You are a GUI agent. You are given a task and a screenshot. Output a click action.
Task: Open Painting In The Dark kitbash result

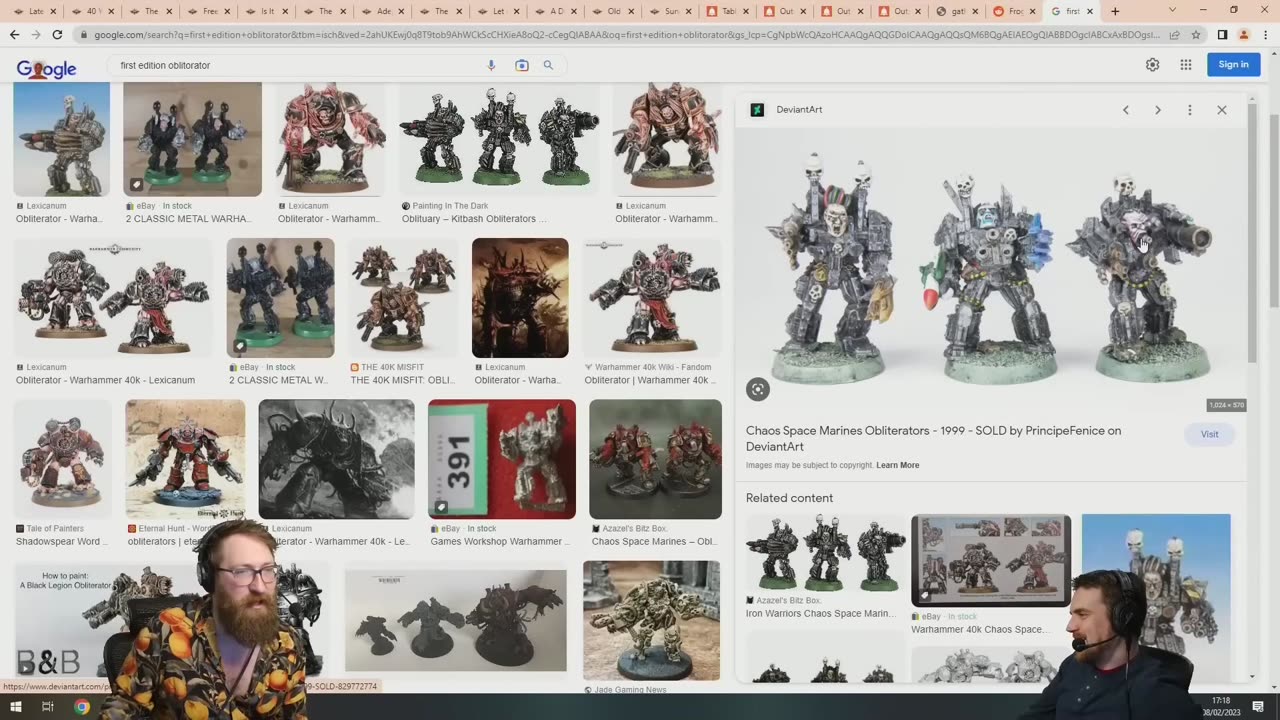coord(499,138)
